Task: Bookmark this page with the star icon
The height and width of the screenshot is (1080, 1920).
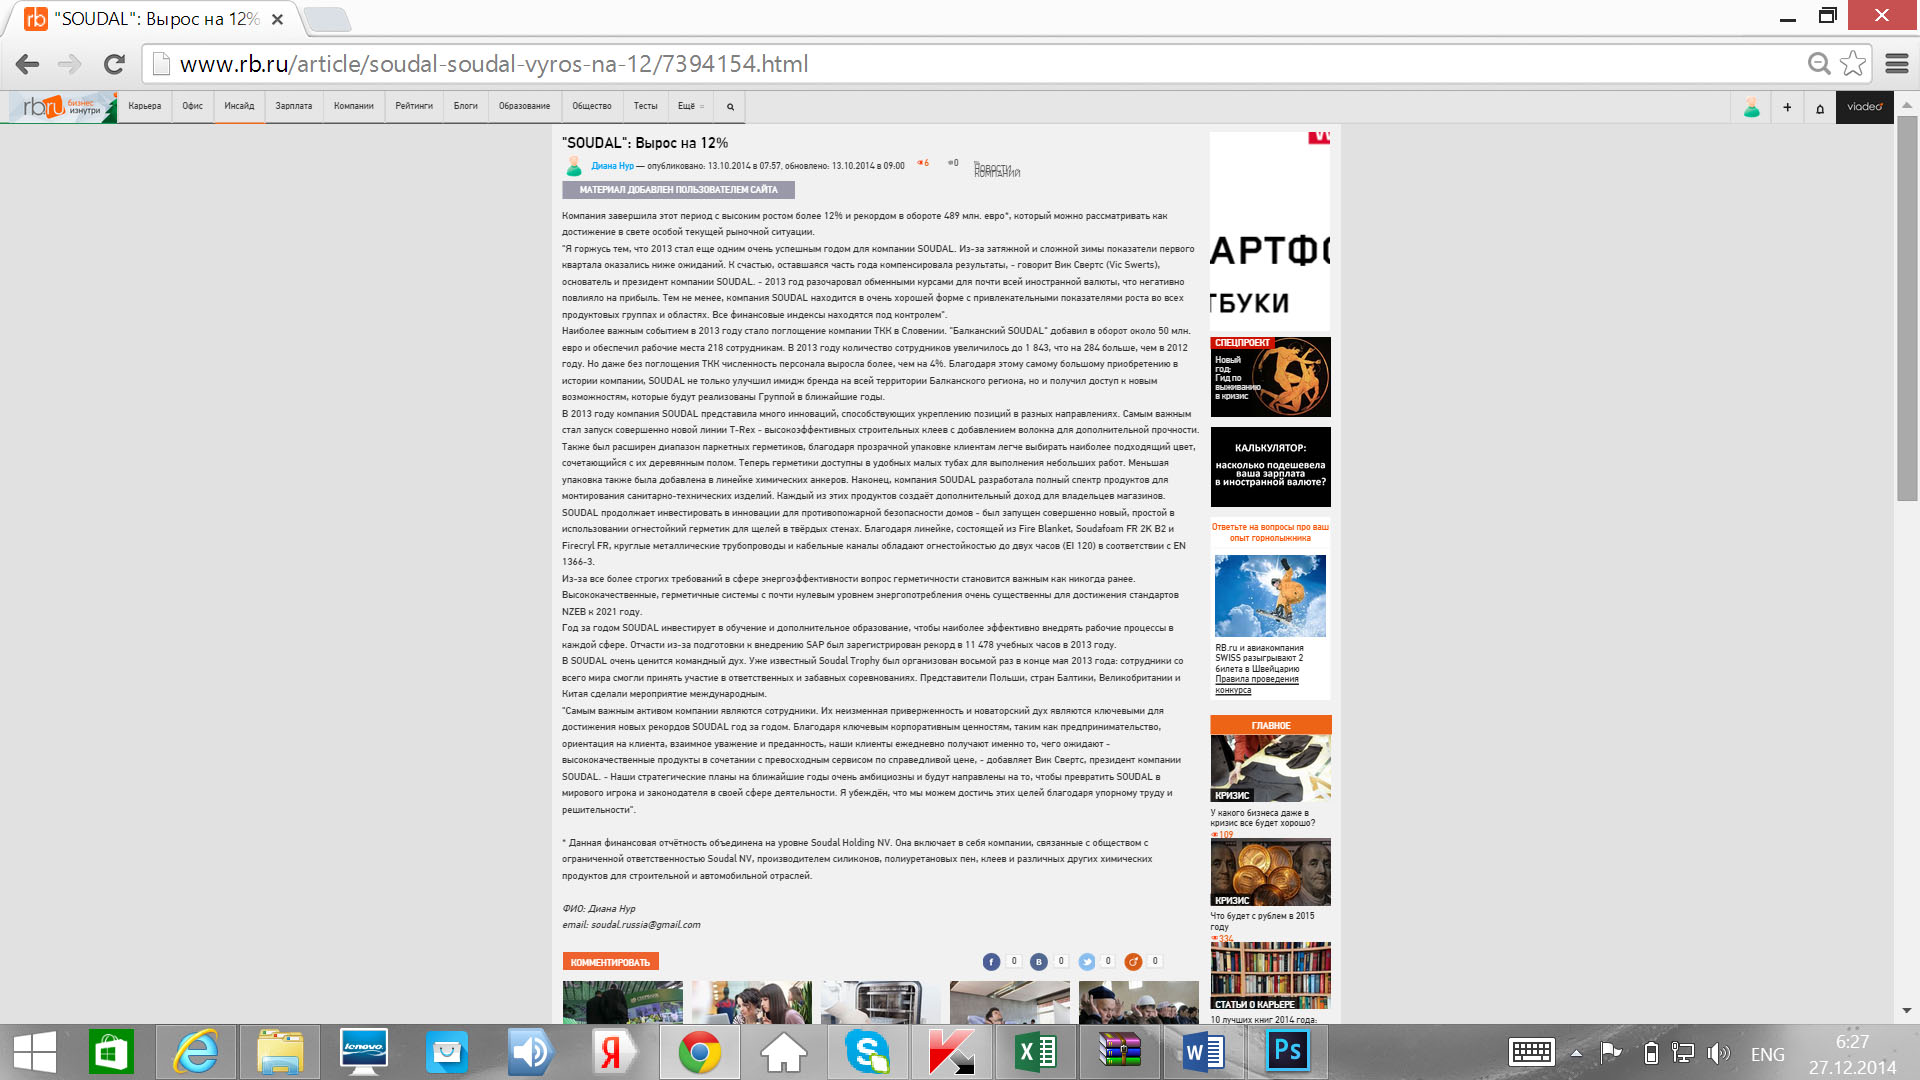Action: click(1853, 64)
